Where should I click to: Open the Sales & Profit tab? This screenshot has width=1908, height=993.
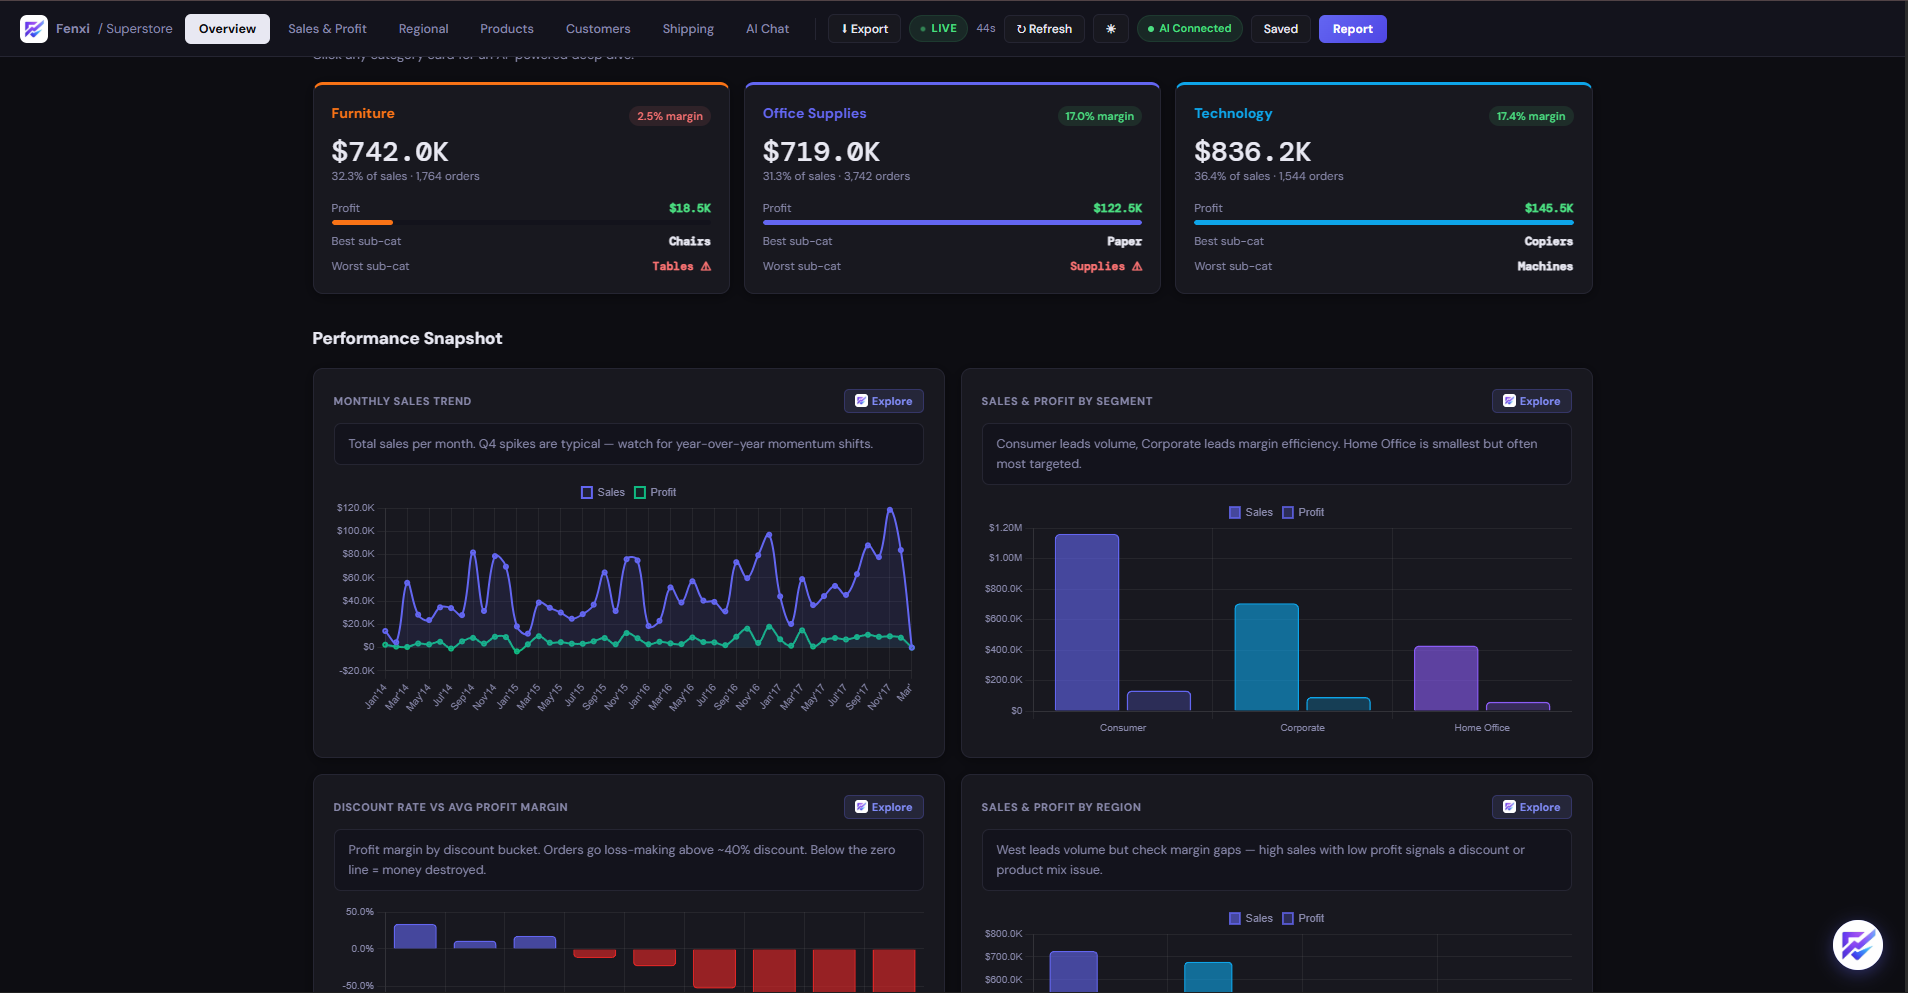point(327,29)
